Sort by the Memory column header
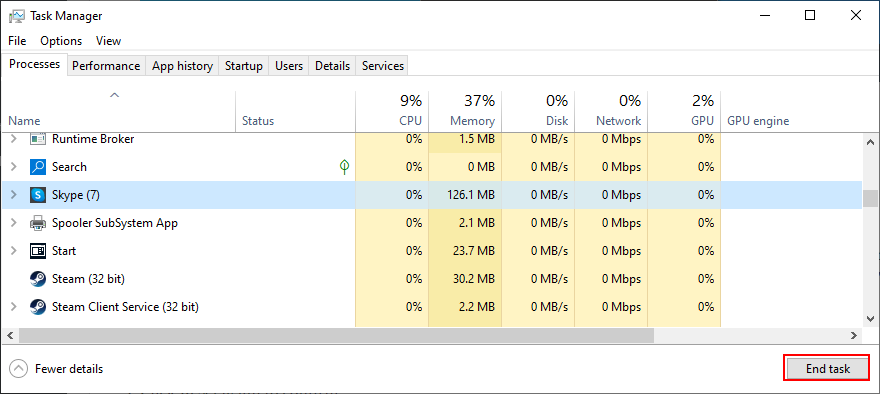Image resolution: width=880 pixels, height=394 pixels. pyautogui.click(x=465, y=111)
